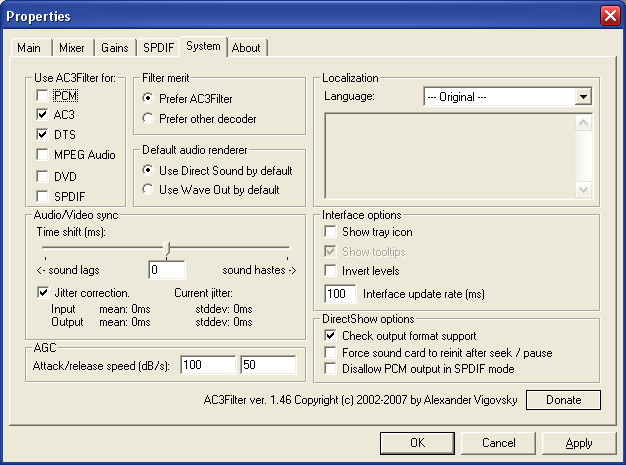
Task: Go to the About tab
Action: point(246,48)
